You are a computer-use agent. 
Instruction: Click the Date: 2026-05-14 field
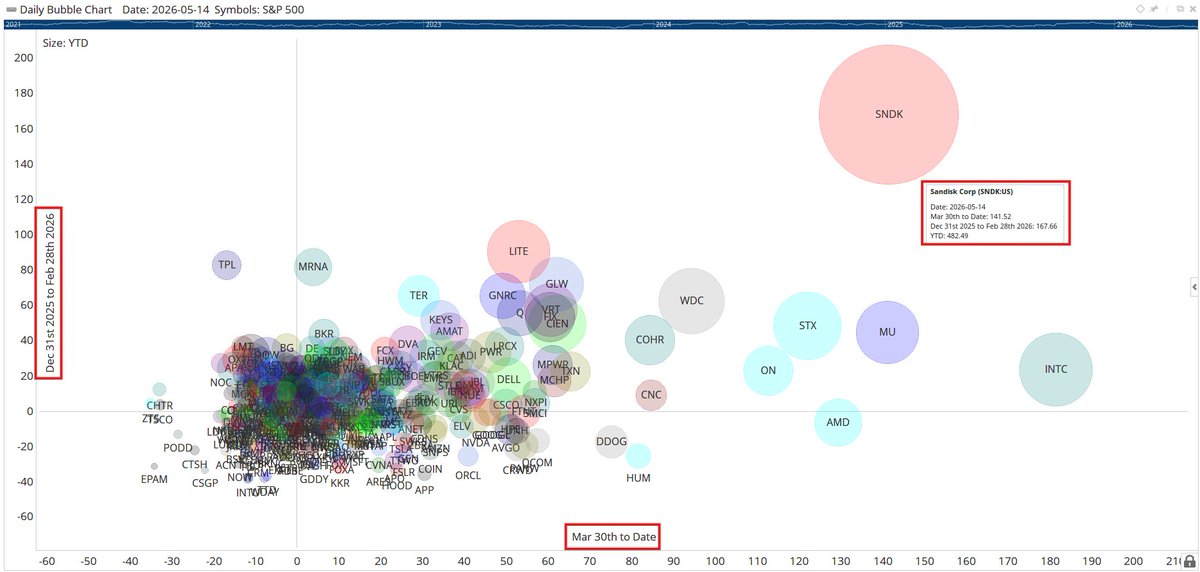[166, 9]
